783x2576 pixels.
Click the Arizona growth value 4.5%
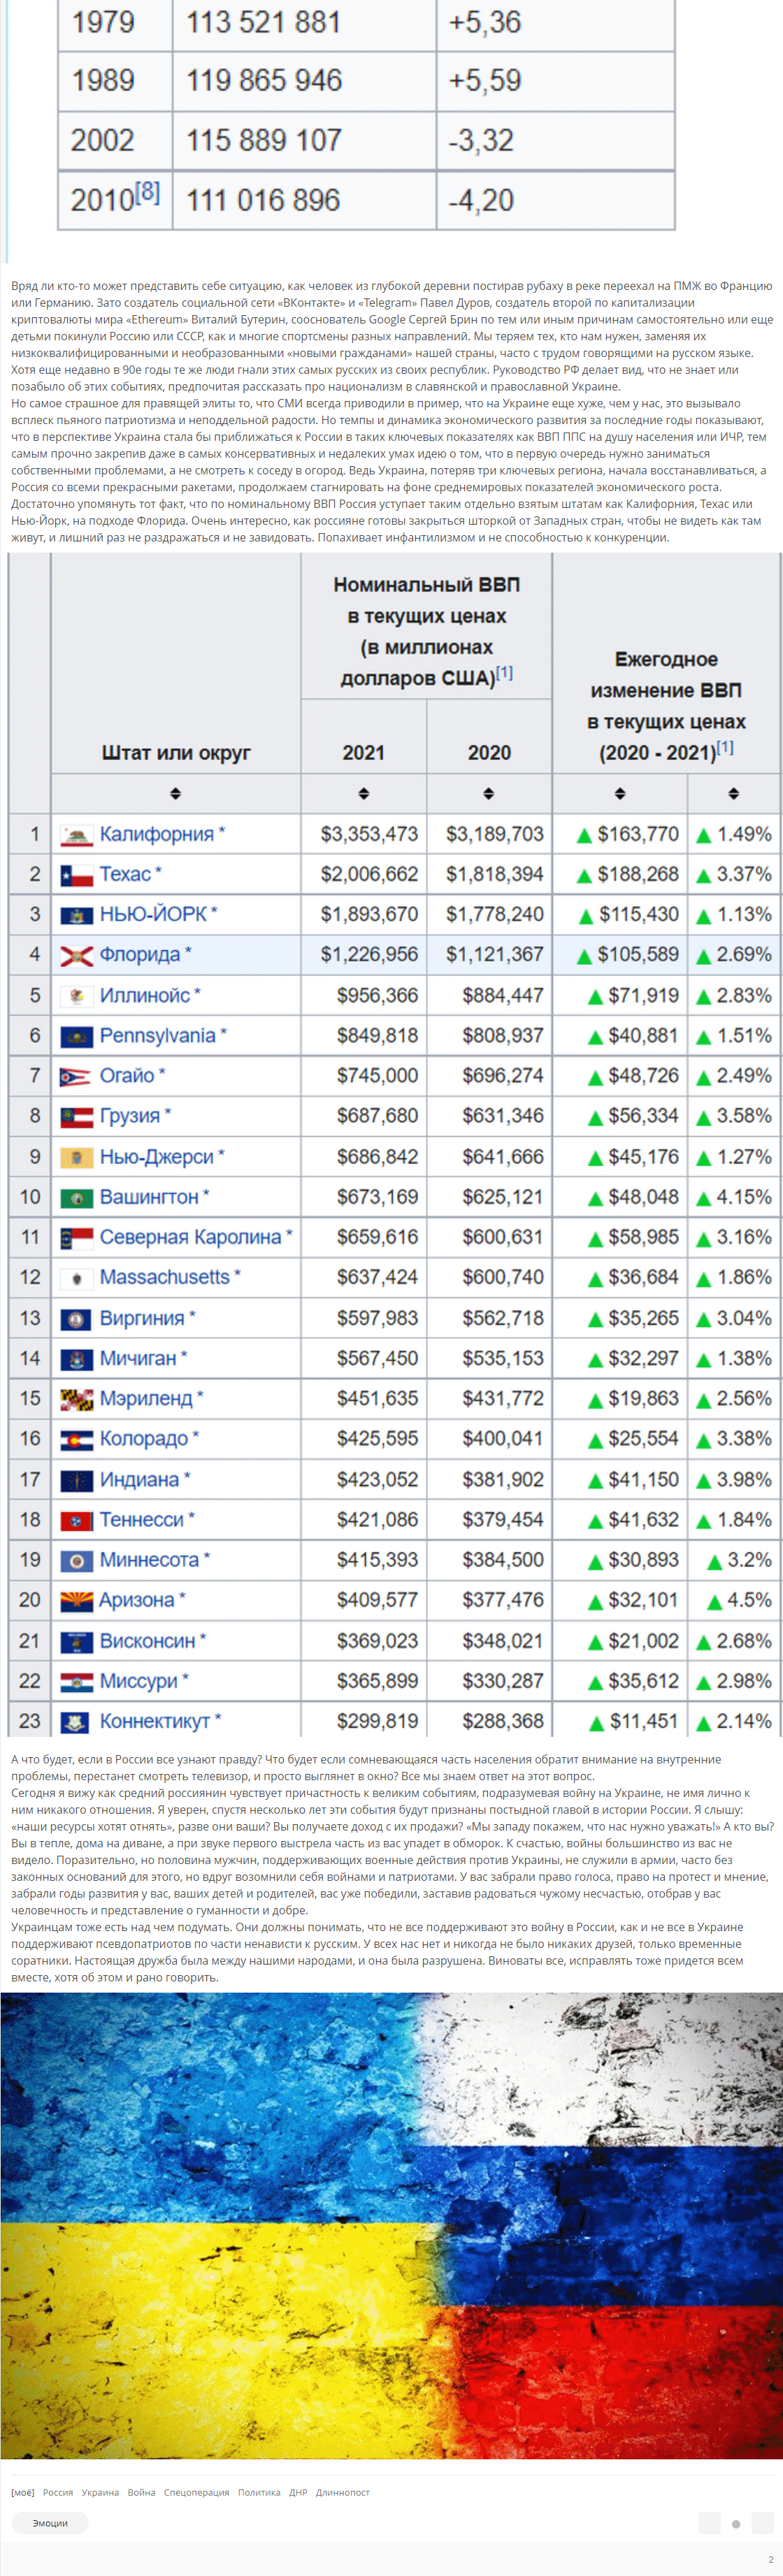pos(749,1600)
